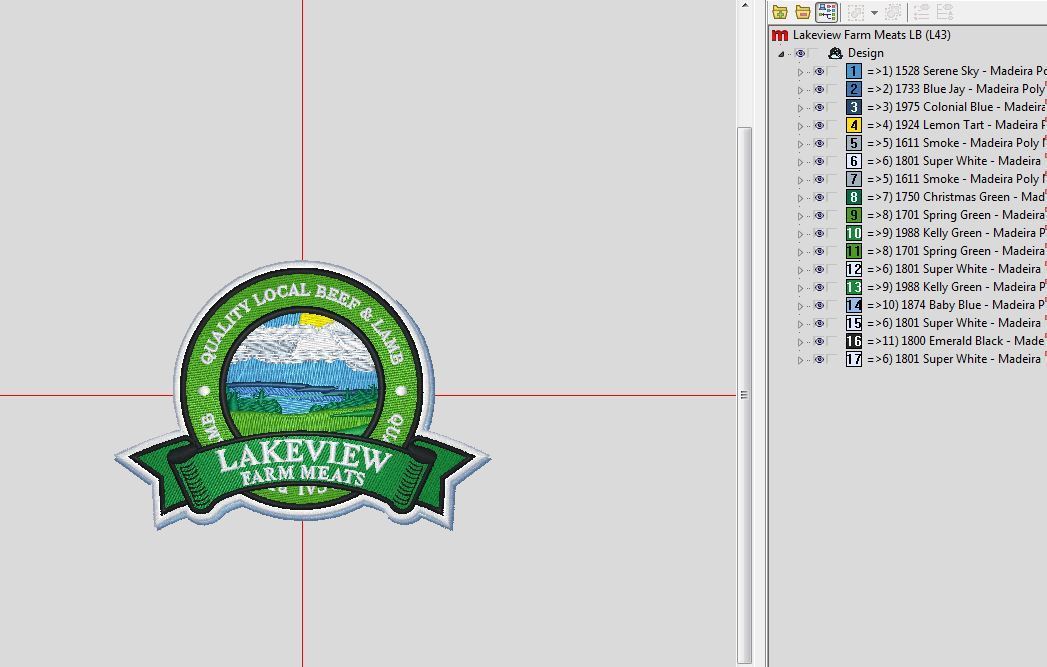Select '1924 Lemon Tart' thread row
The width and height of the screenshot is (1047, 667).
tap(956, 125)
